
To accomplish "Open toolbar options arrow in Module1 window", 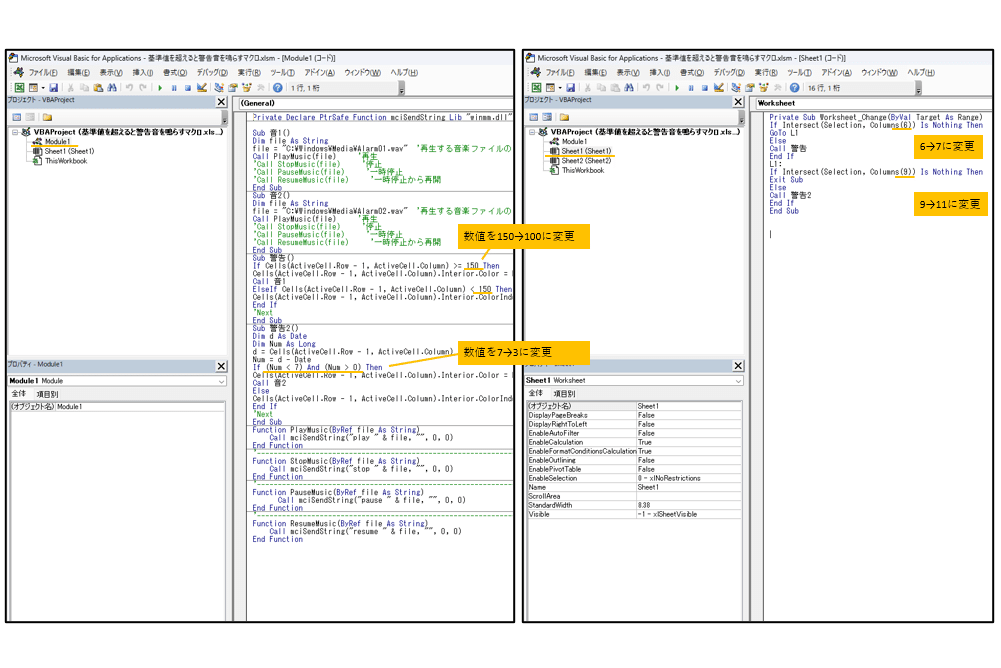I will (402, 90).
